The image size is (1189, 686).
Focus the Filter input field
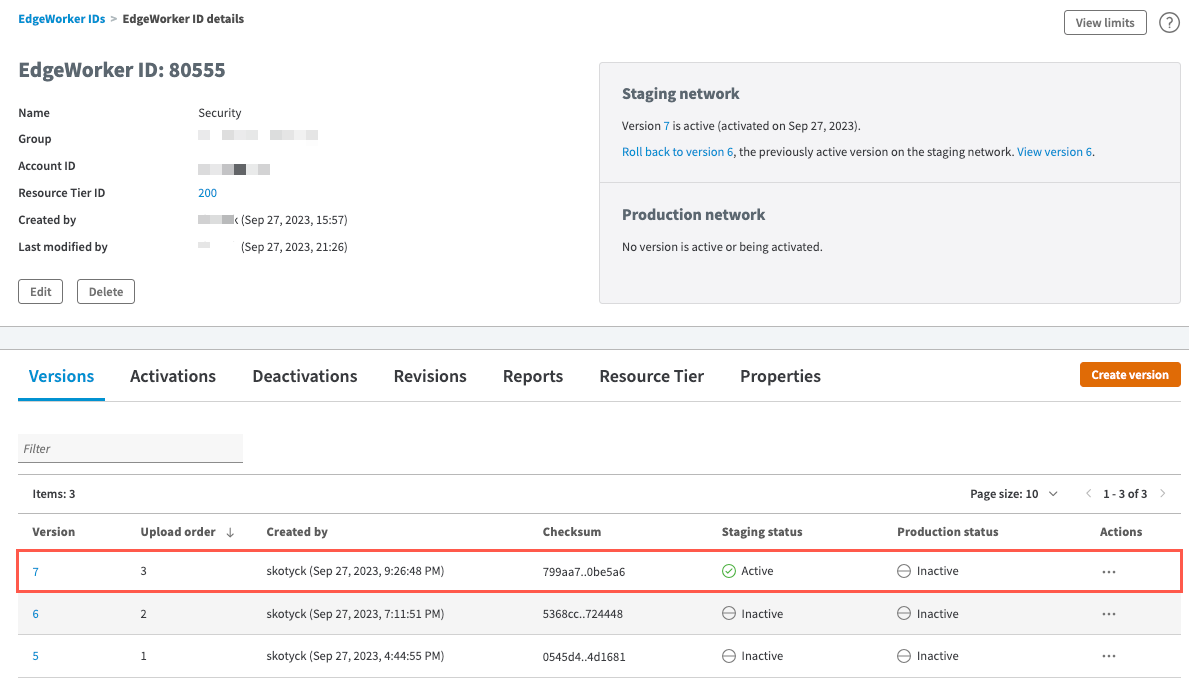pos(130,449)
